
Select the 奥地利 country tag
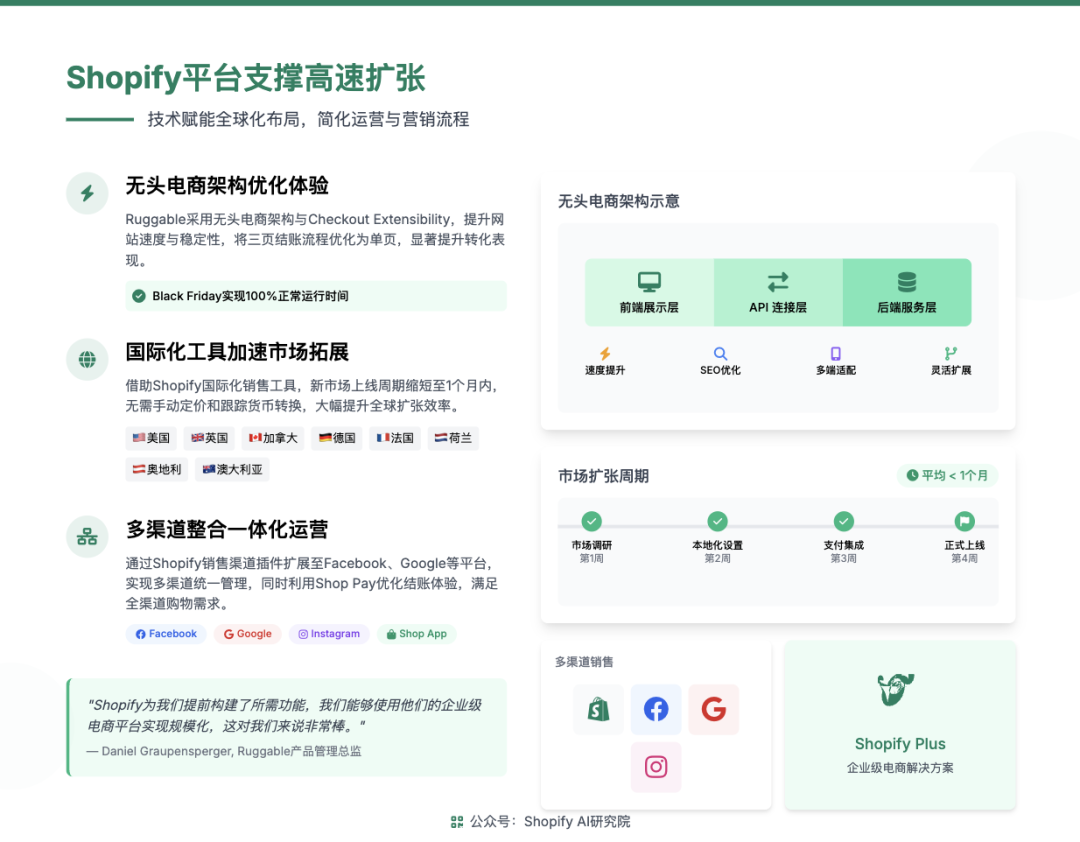click(x=156, y=470)
